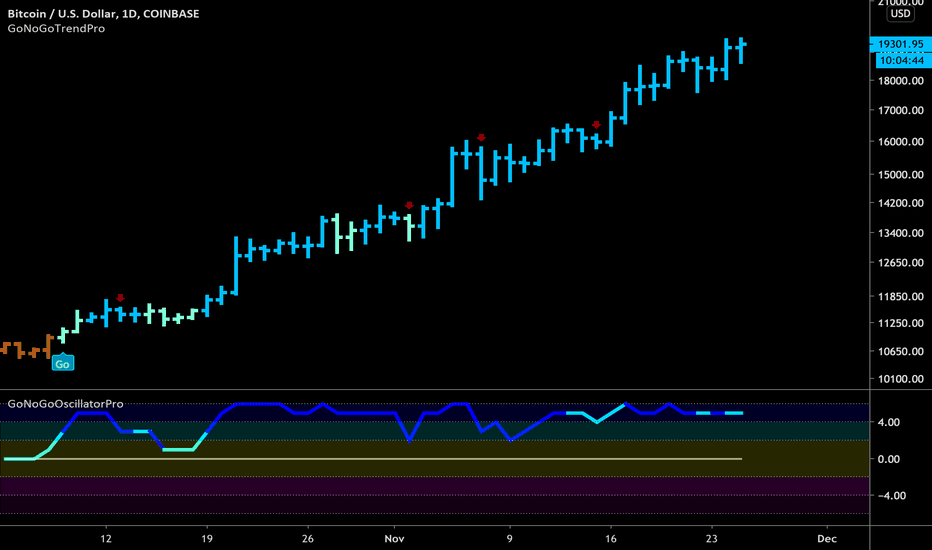Screen dimensions: 932x550
Task: Click the 26 date label on time axis
Action: [307, 539]
